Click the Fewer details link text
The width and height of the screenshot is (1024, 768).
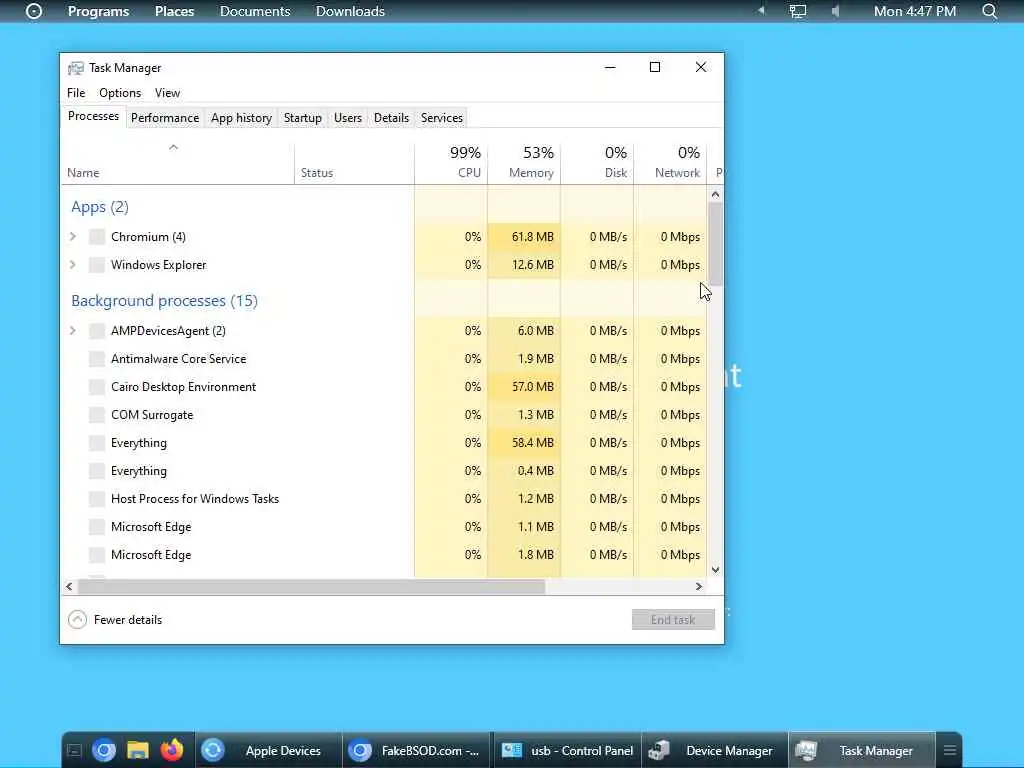point(128,620)
